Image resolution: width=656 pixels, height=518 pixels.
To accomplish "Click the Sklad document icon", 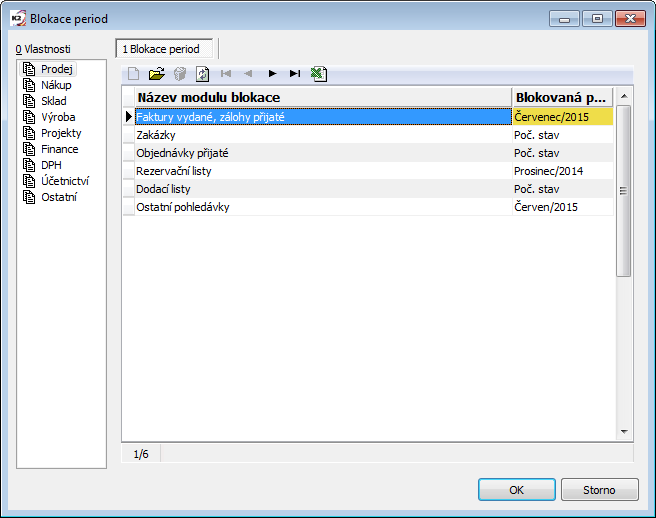I will point(29,101).
